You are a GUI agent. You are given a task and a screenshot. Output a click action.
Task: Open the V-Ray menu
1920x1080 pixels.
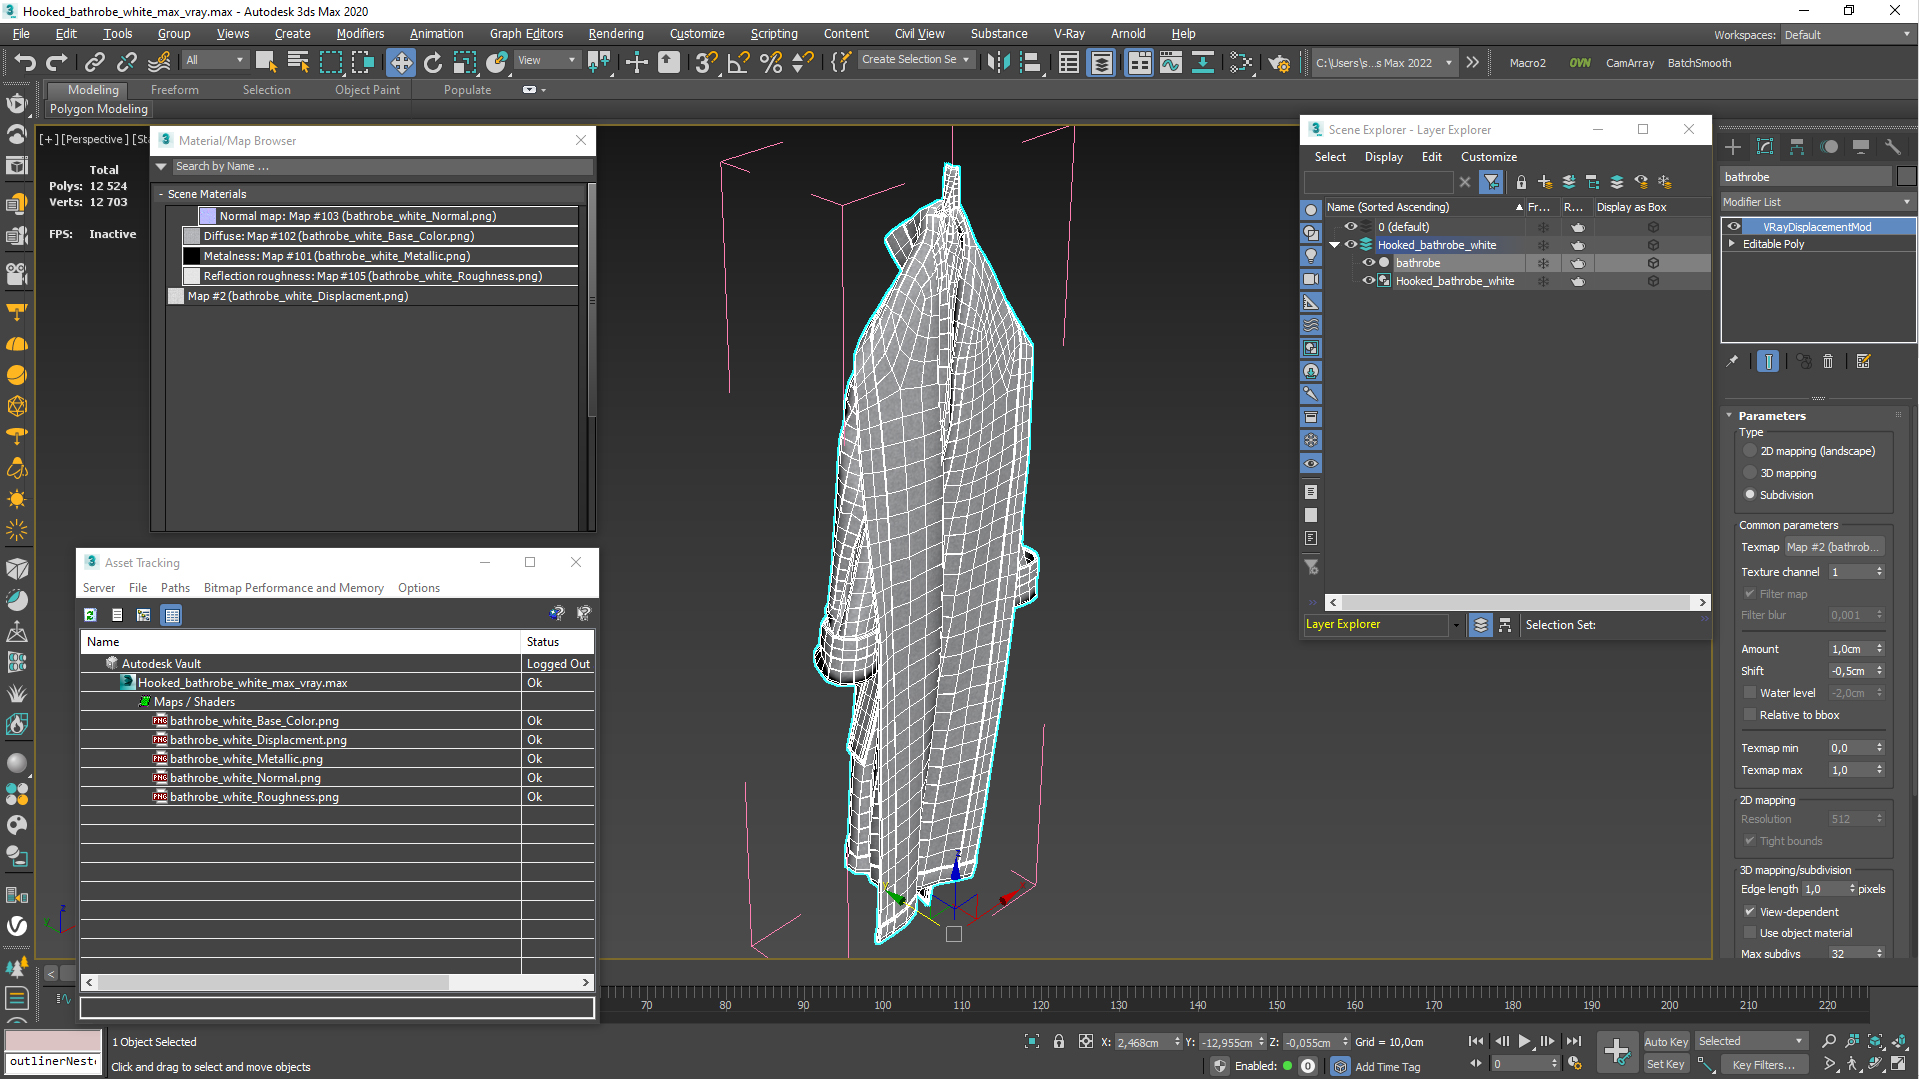[x=1069, y=34]
